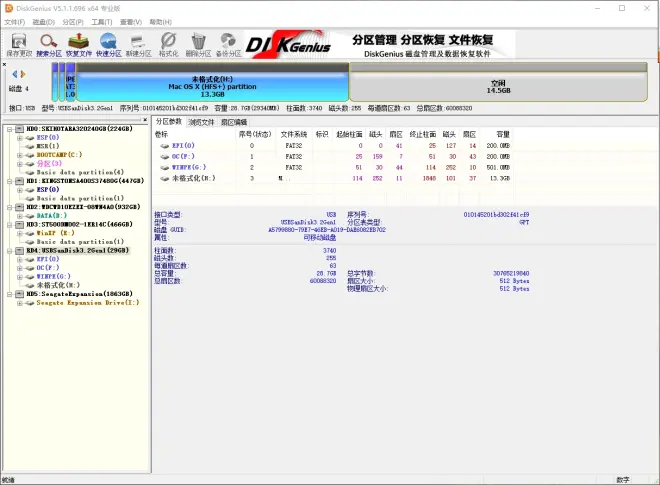Select MSR(1) in the disk tree

(x=48, y=146)
